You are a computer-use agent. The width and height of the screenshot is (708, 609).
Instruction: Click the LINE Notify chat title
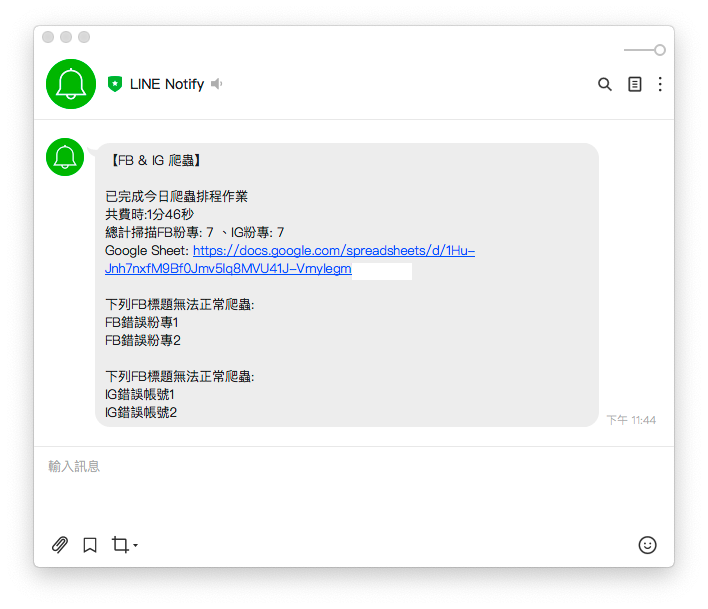[x=167, y=84]
